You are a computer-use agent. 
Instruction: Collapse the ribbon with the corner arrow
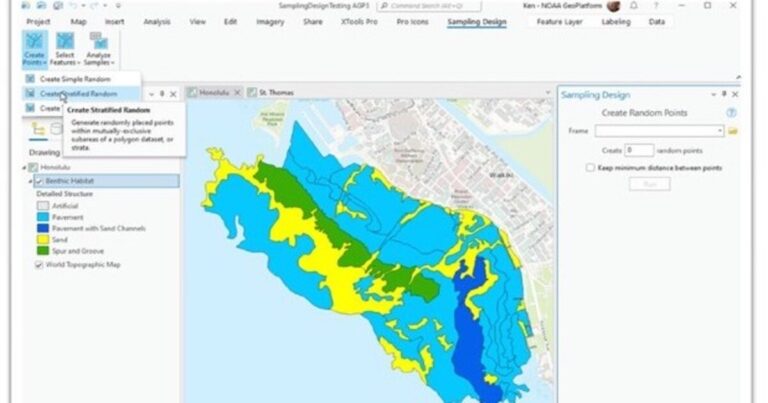[x=738, y=77]
